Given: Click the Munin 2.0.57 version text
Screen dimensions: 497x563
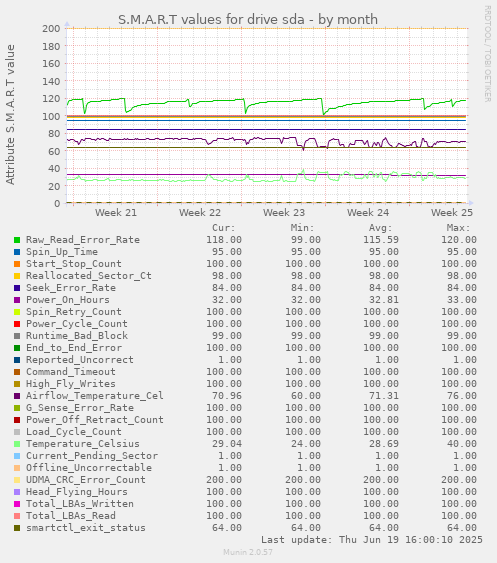Looking at the screenshot, I should point(248,552).
